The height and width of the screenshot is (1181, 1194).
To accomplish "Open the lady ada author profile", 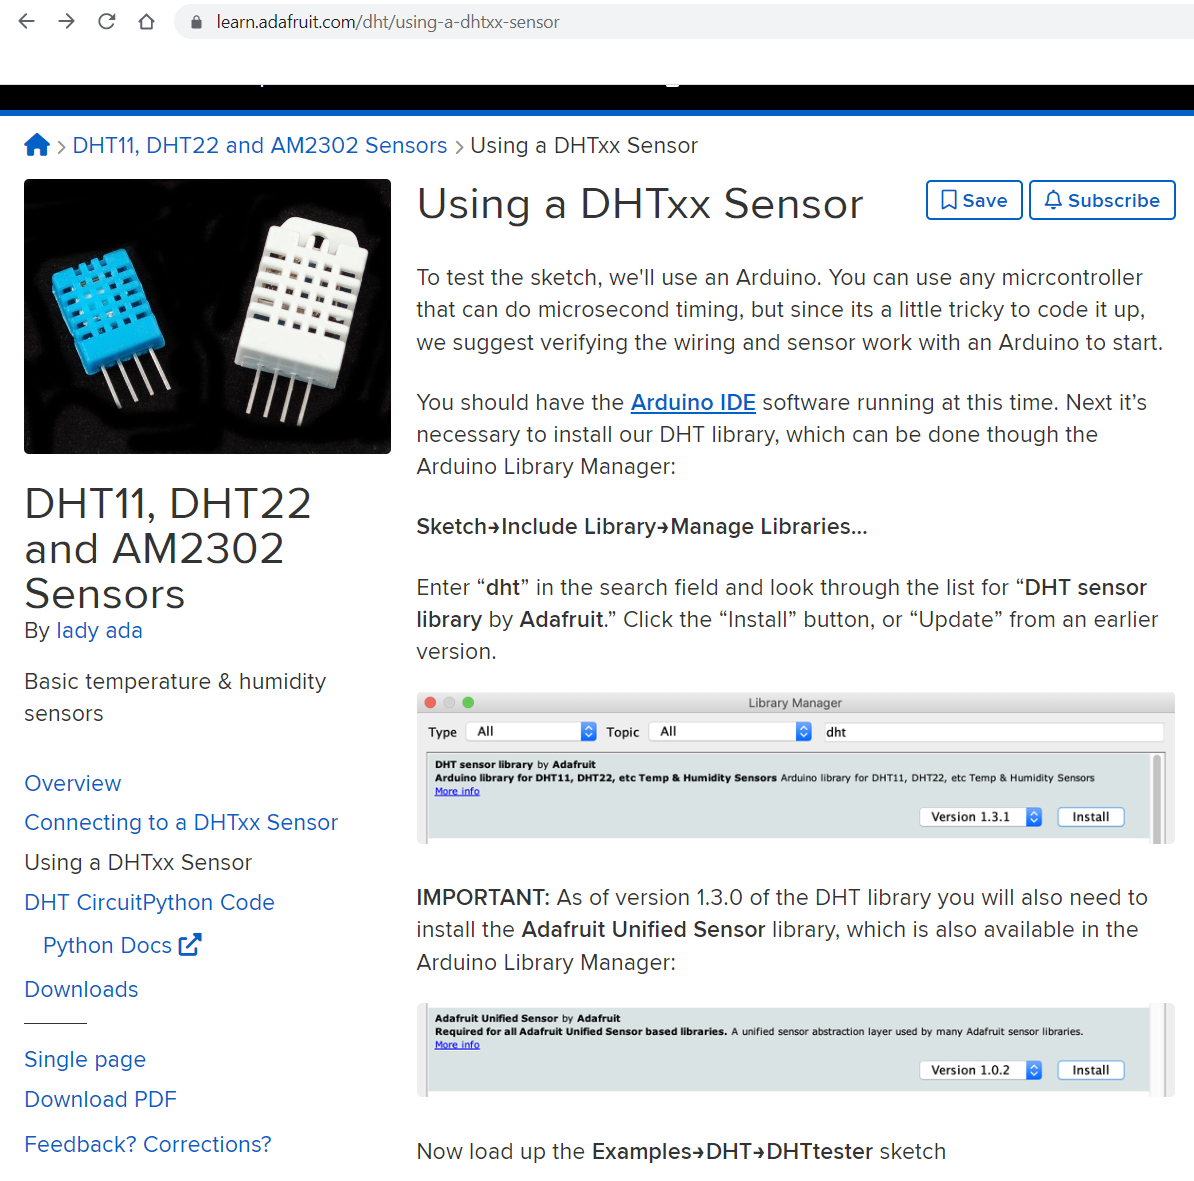I will (99, 630).
